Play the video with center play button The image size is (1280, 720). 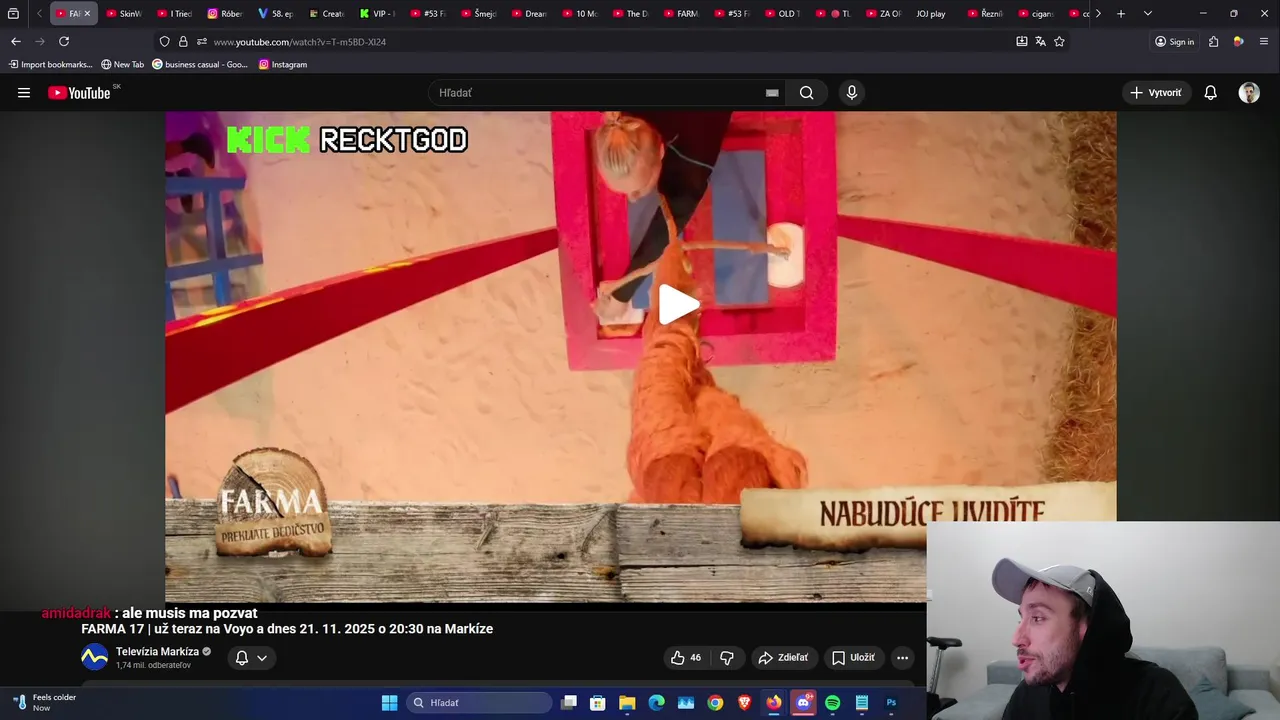[679, 305]
